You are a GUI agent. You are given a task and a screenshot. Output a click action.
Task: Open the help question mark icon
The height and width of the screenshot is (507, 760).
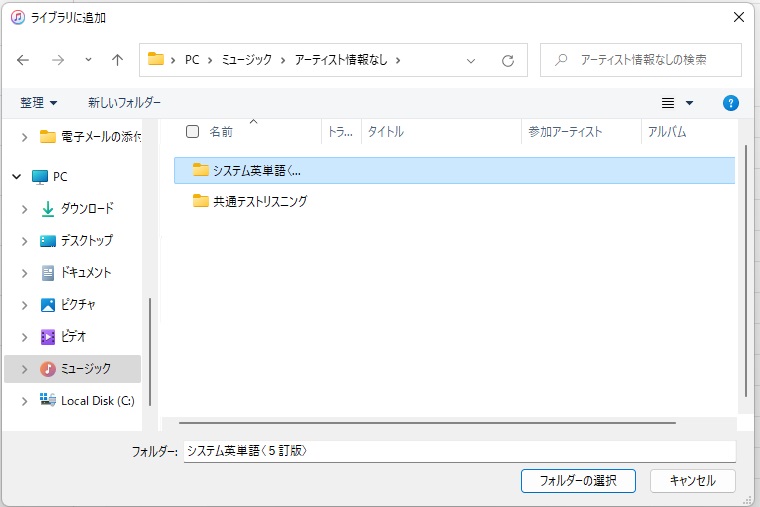pos(730,103)
